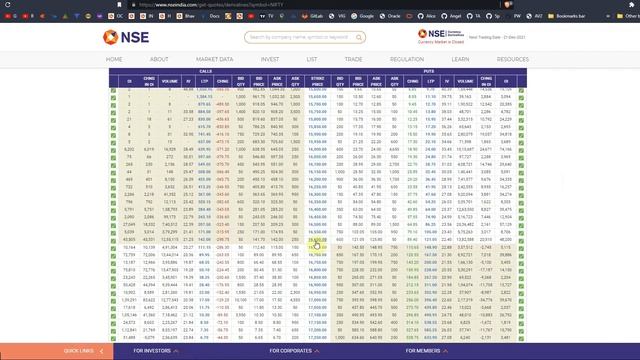Click the calls-side OI column header
Viewport: 640px width, 360px height.
coord(129,81)
